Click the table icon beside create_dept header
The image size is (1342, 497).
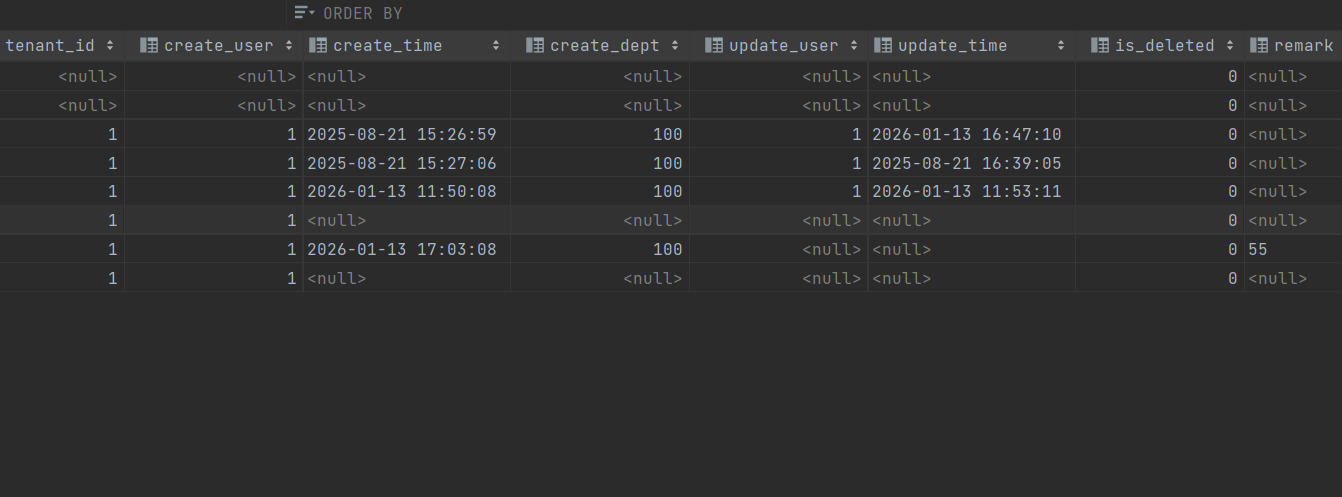pos(535,45)
